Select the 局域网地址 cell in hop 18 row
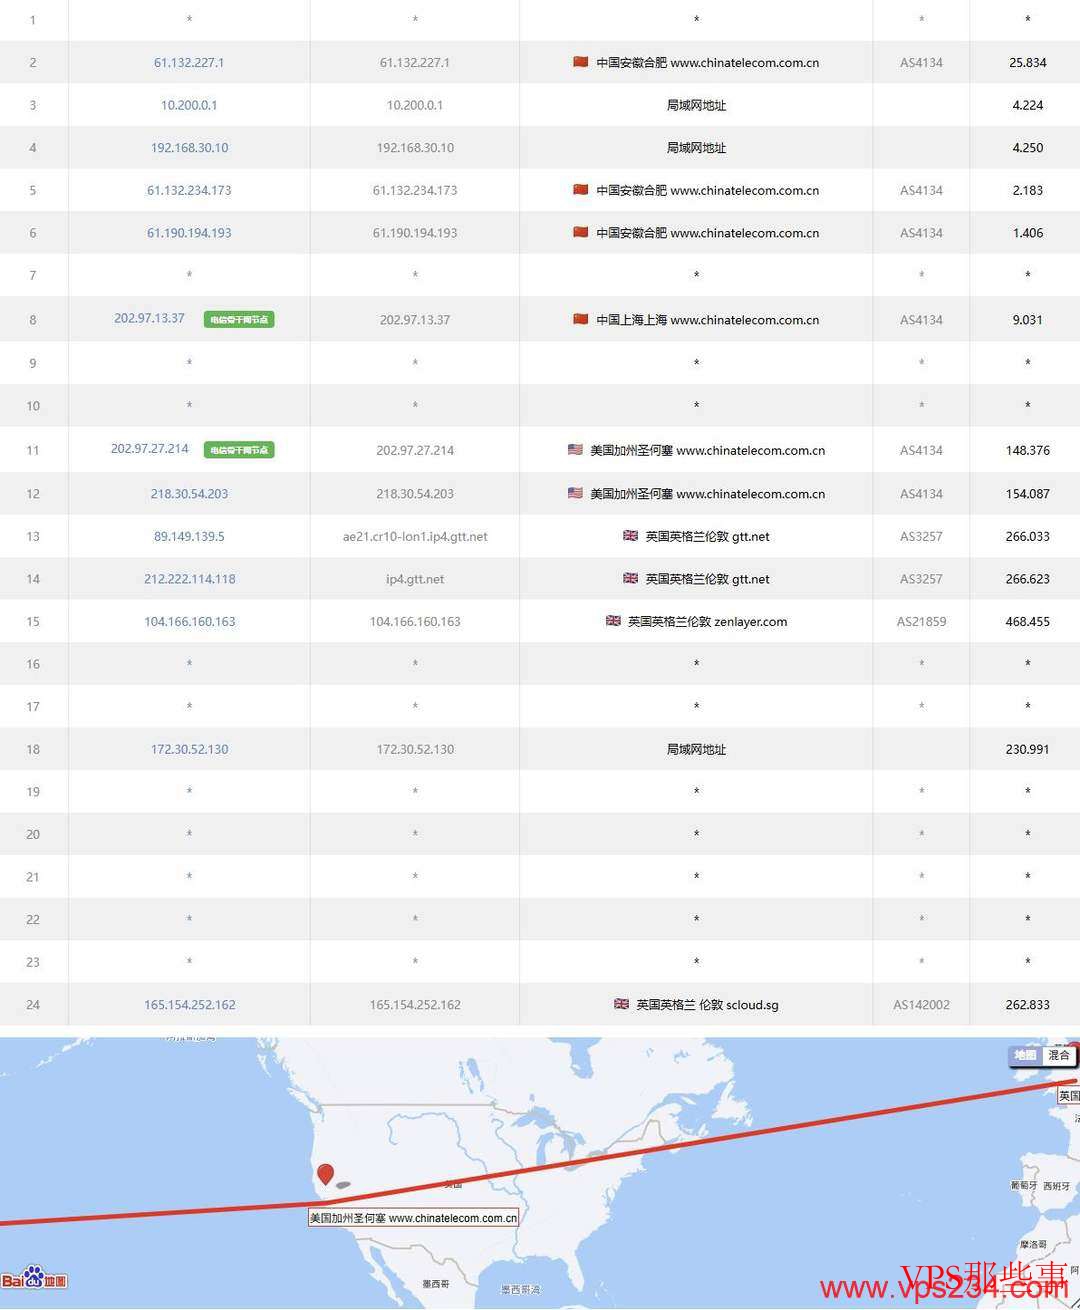The height and width of the screenshot is (1310, 1080). point(696,749)
